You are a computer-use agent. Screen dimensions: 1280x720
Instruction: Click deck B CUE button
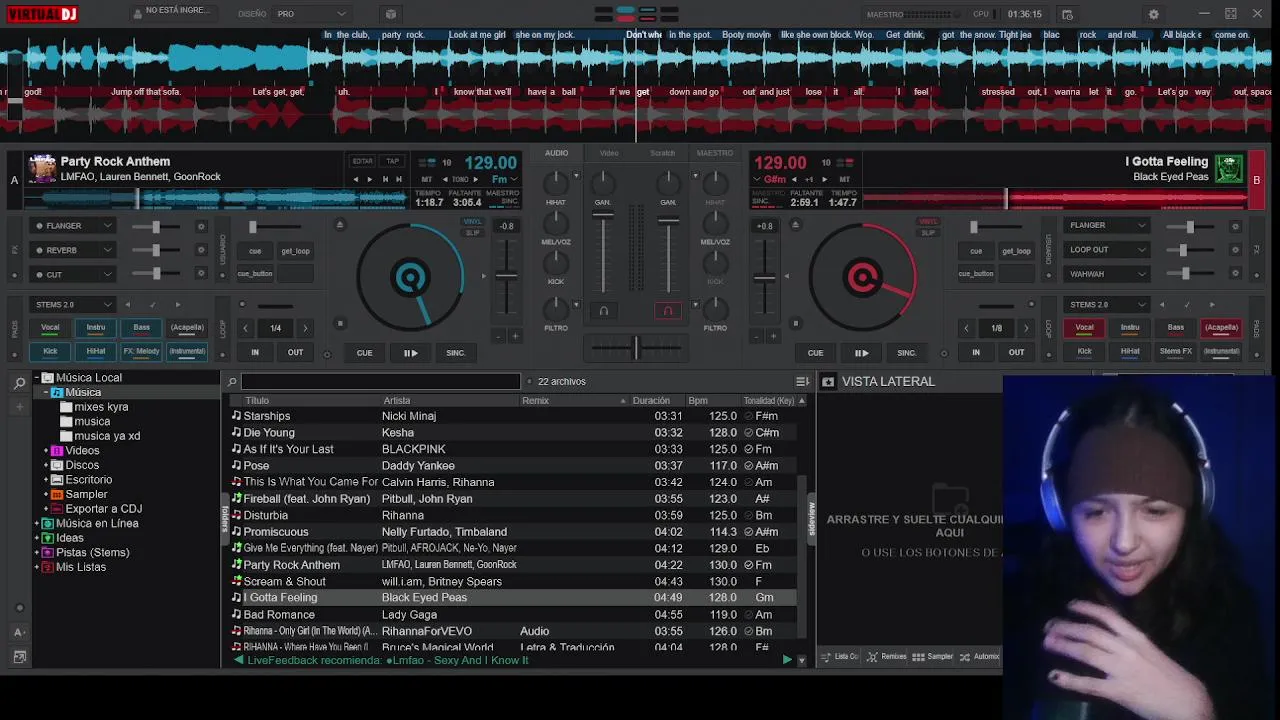815,353
